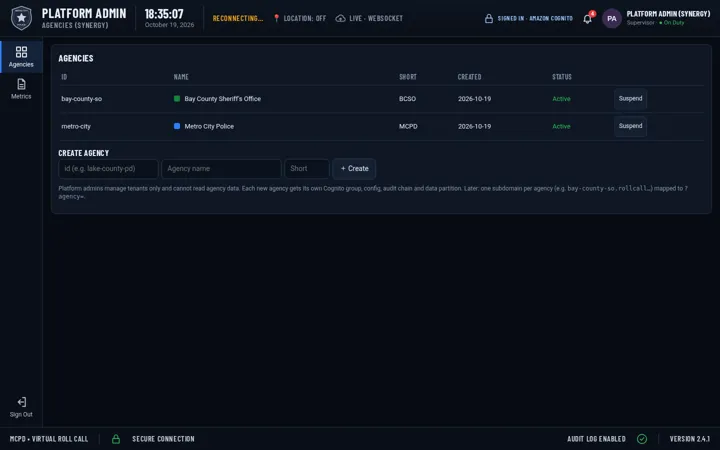Viewport: 720px width, 450px height.
Task: Click the MCPD Virtual Roll Call footer text
Action: (49, 439)
